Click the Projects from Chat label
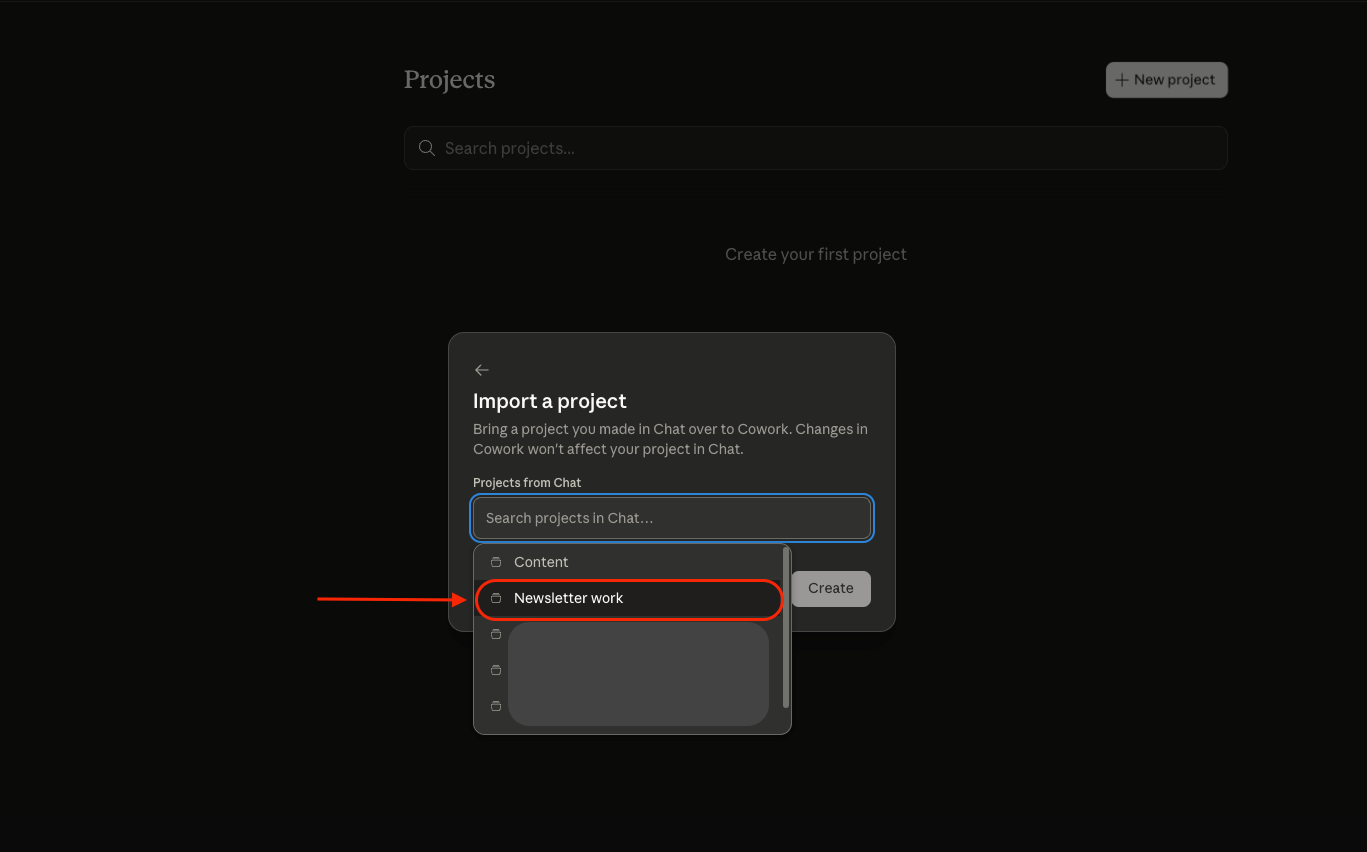 527,482
